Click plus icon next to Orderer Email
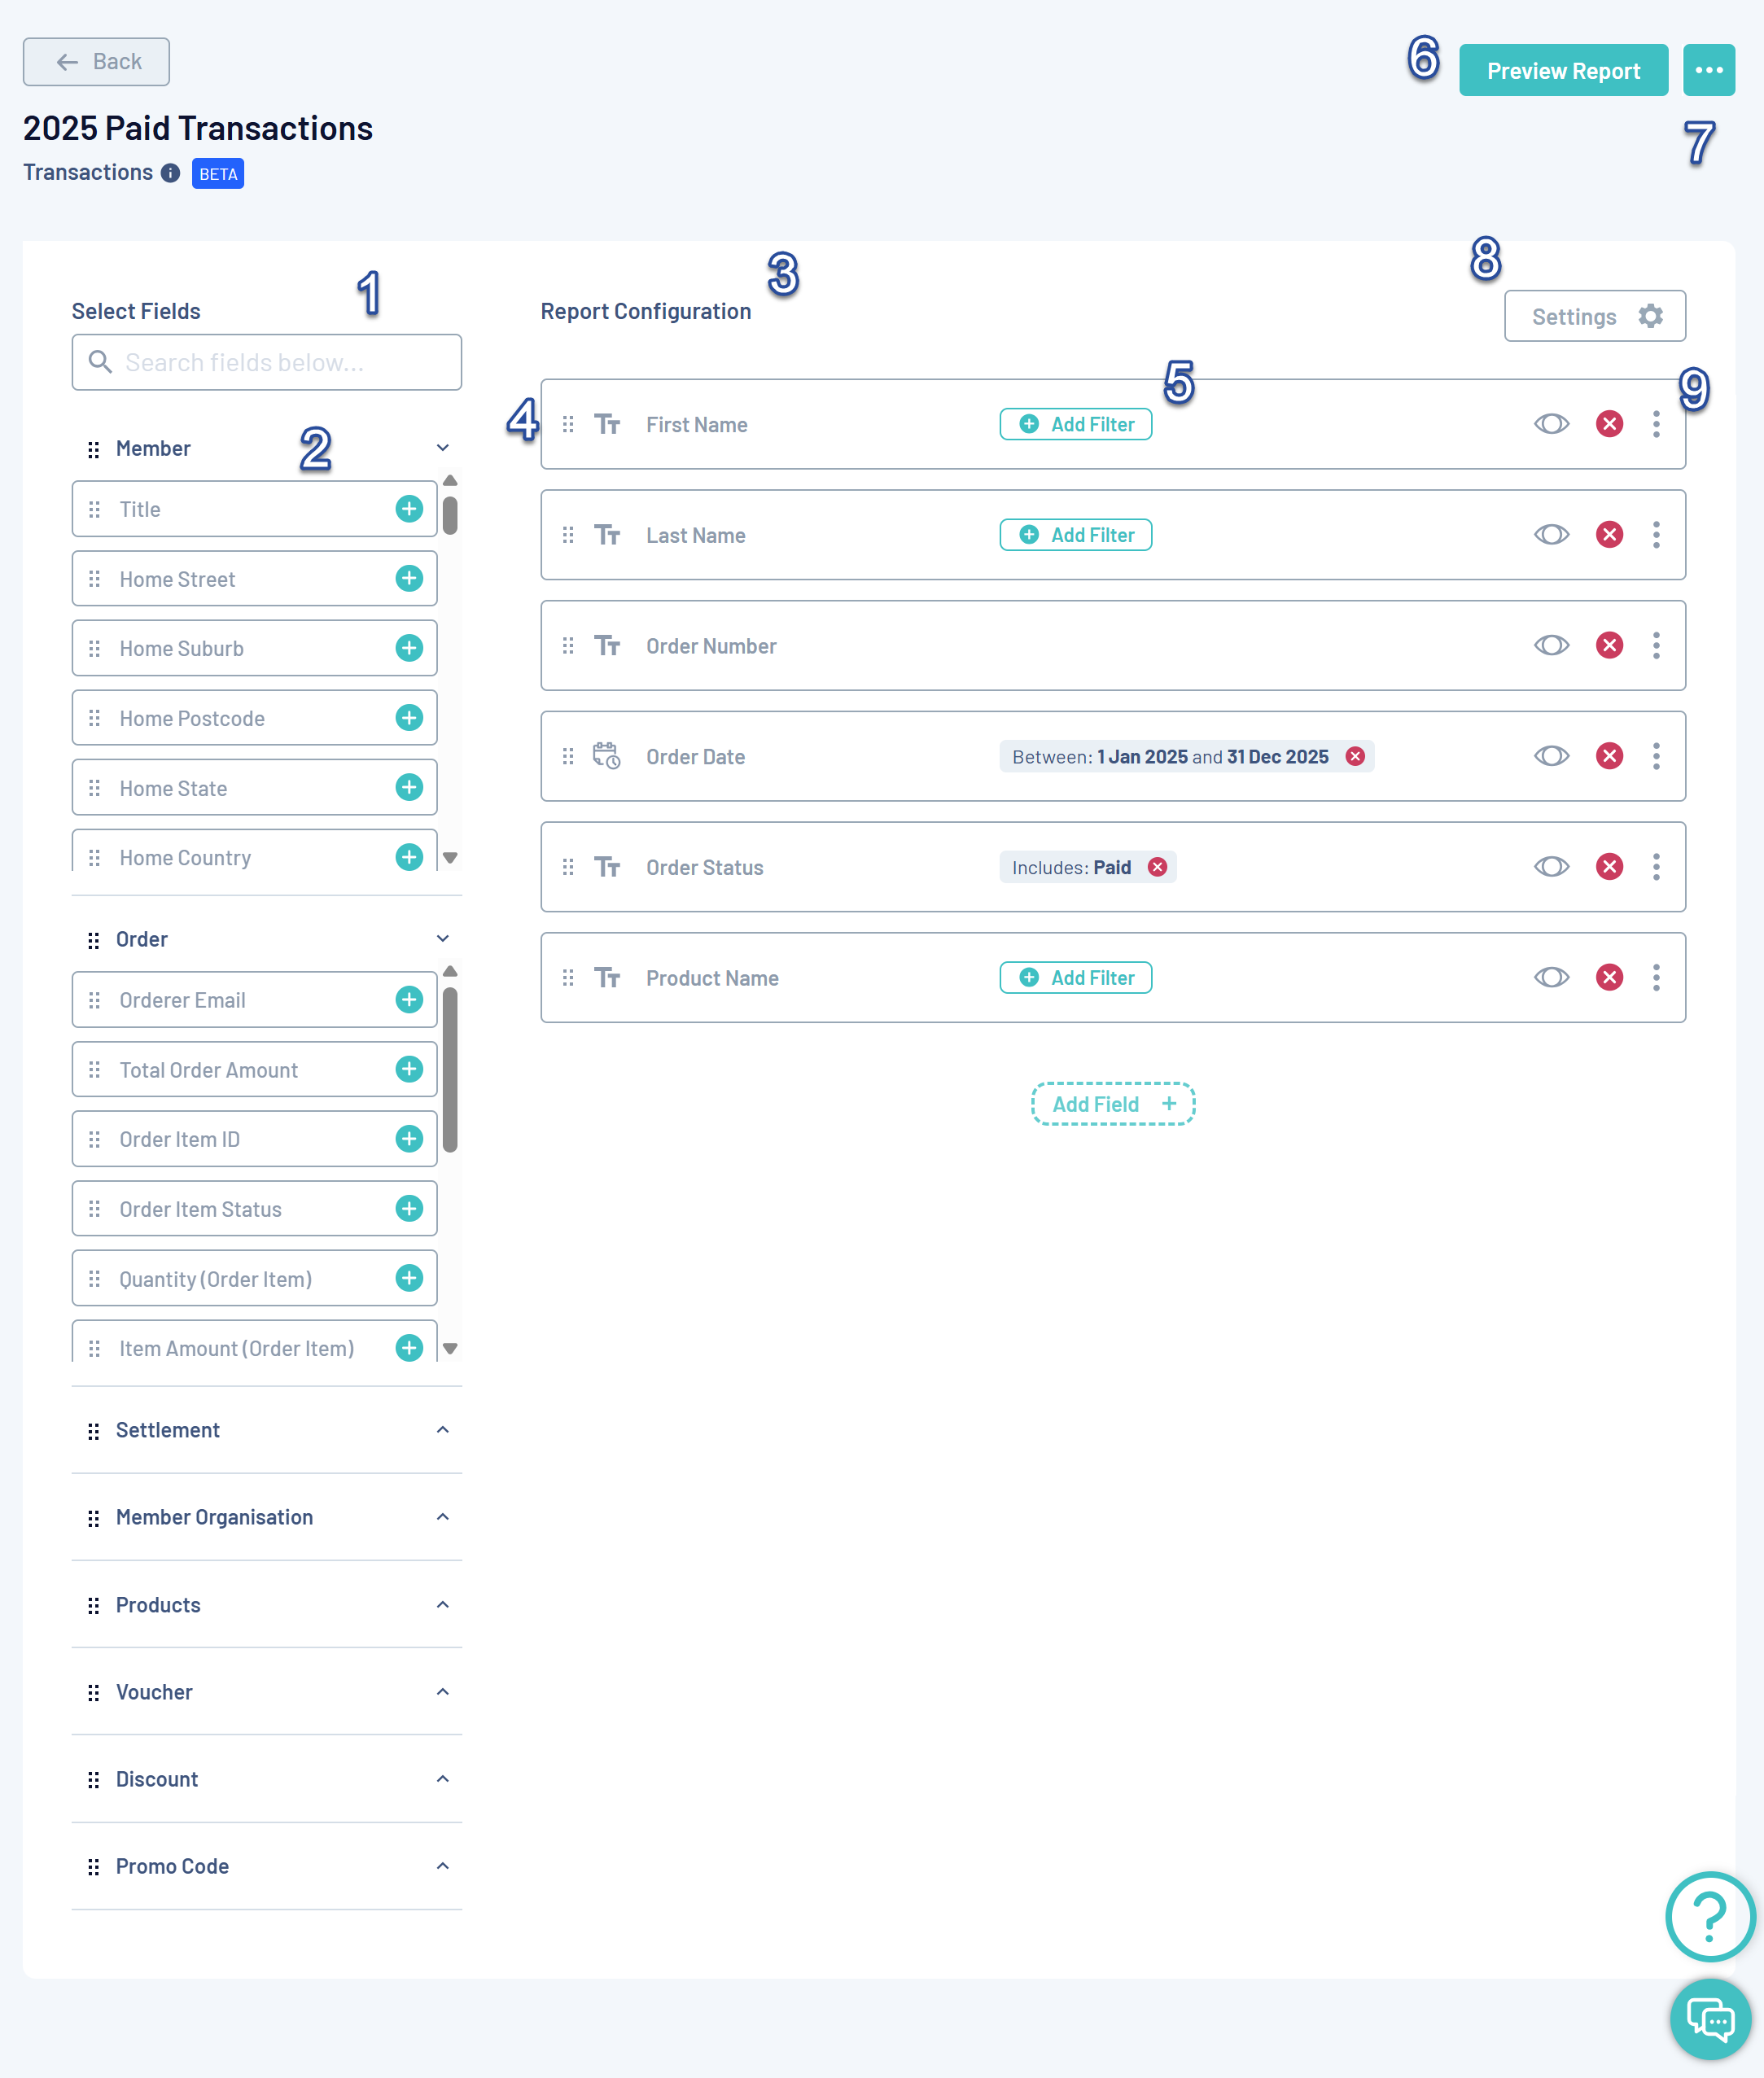Viewport: 1764px width, 2078px height. tap(409, 1000)
